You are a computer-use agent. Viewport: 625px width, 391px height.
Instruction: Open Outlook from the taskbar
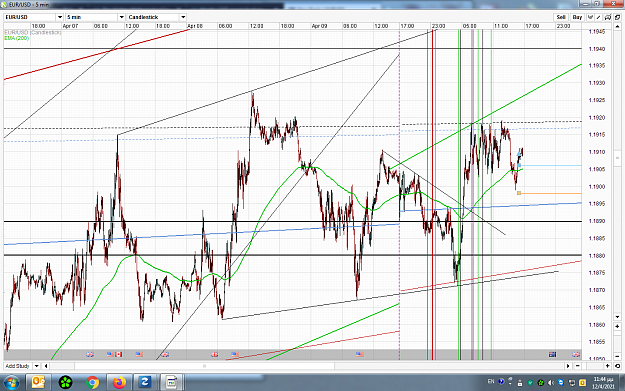click(38, 383)
